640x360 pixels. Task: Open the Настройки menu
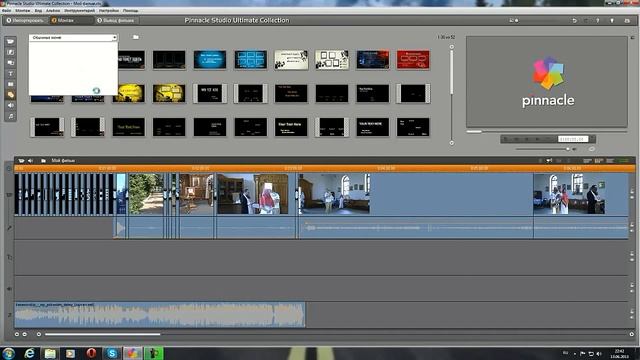tap(109, 11)
